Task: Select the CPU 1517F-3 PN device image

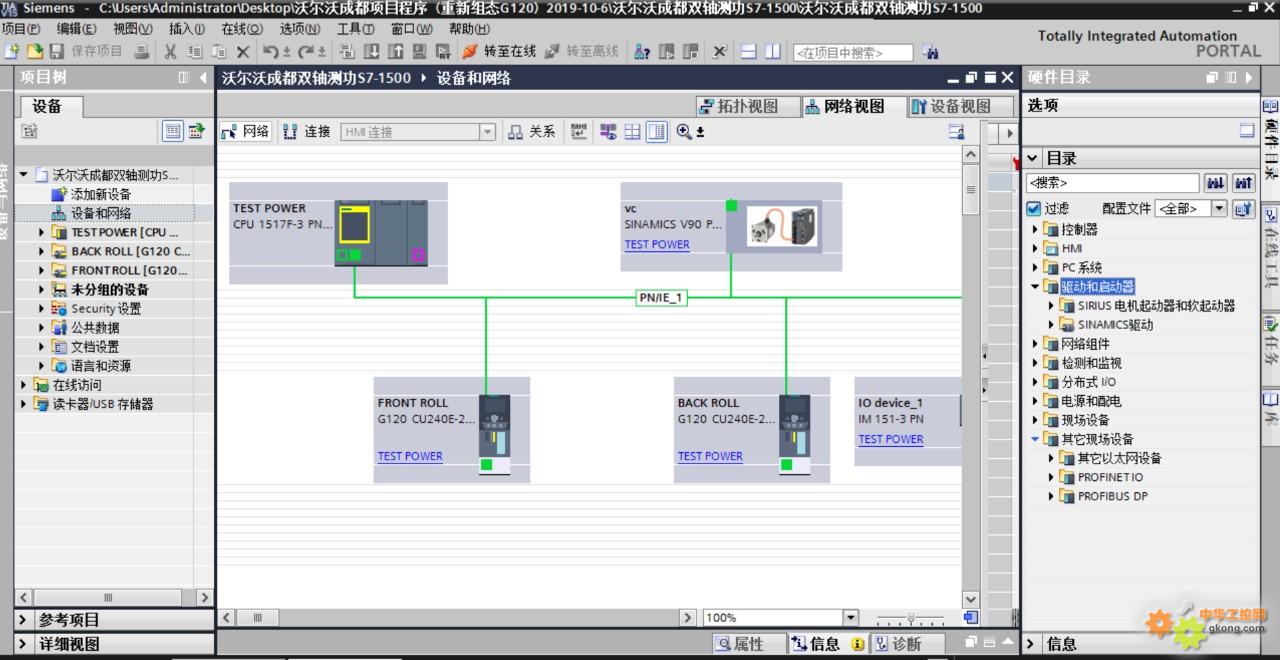Action: [x=381, y=232]
